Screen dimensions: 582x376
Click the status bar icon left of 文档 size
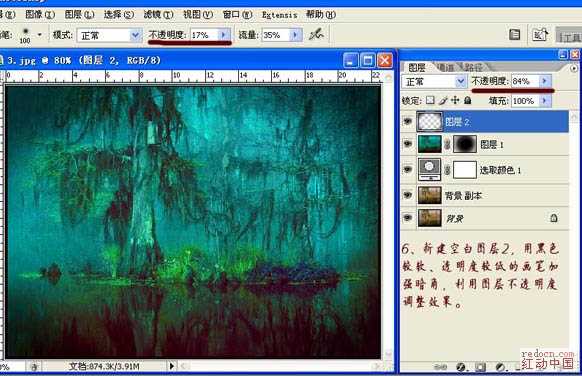34,367
